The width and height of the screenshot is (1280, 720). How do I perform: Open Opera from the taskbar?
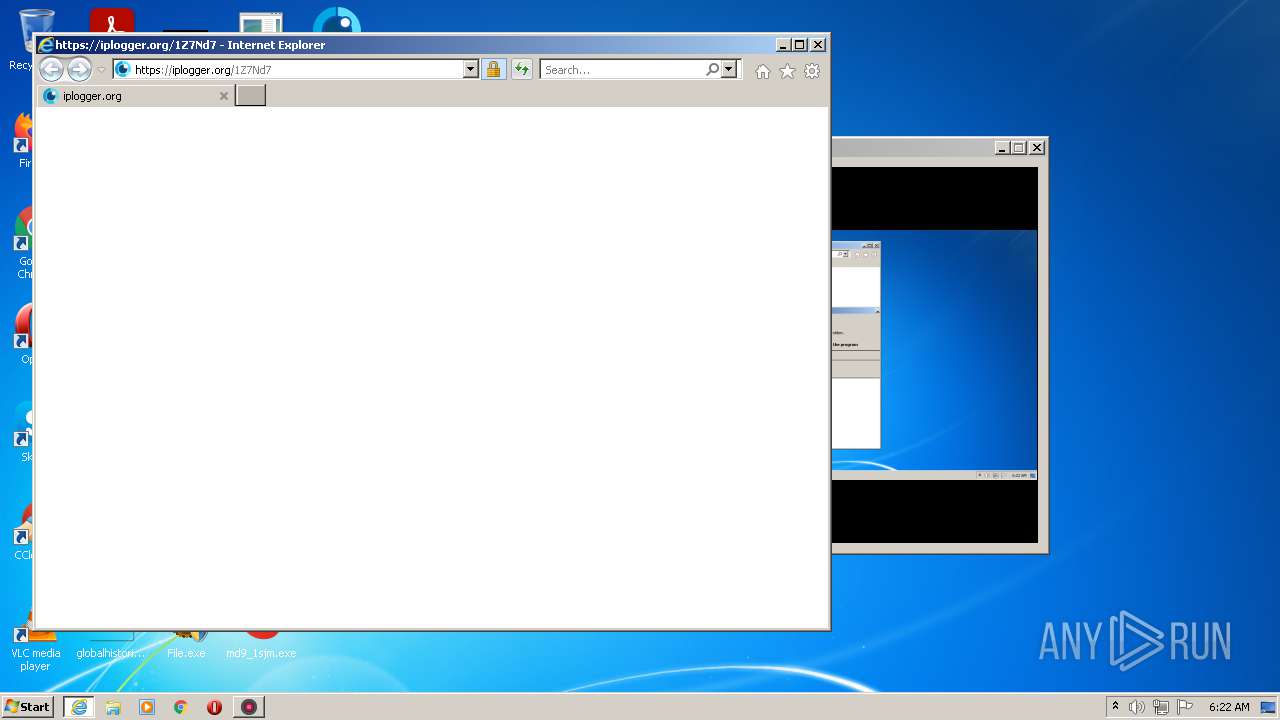click(x=214, y=707)
